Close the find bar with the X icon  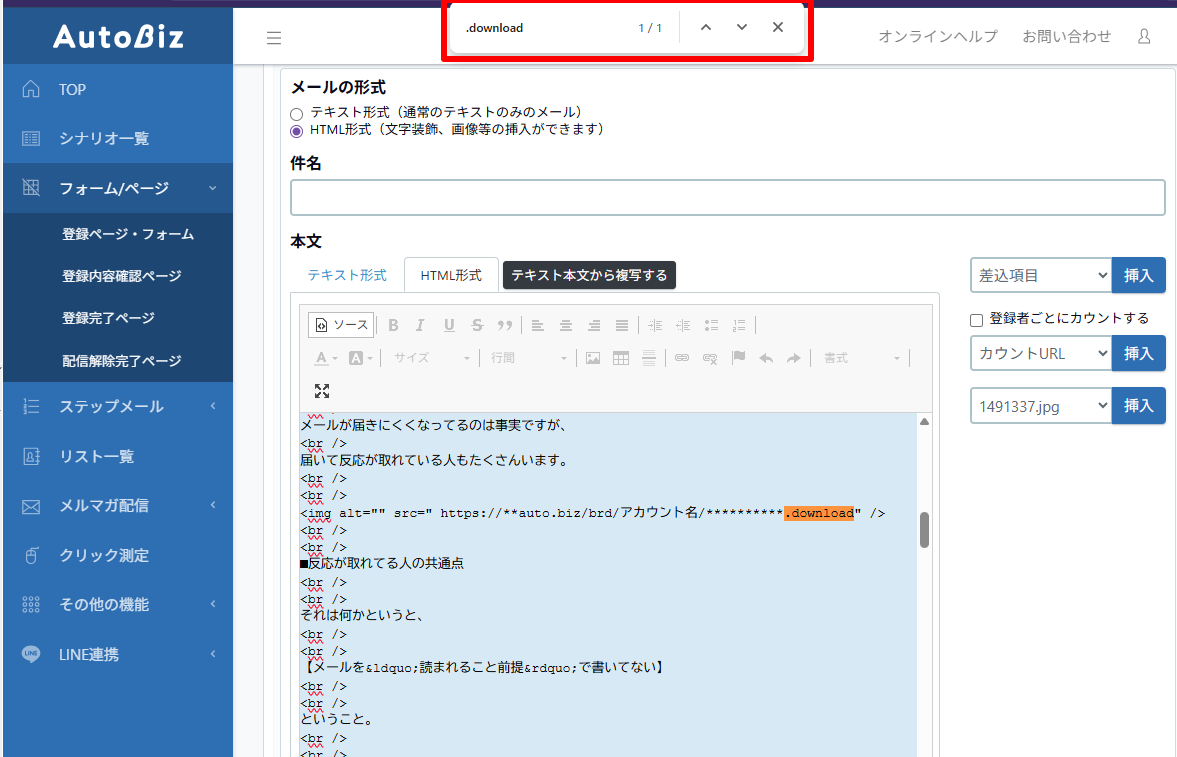click(777, 28)
